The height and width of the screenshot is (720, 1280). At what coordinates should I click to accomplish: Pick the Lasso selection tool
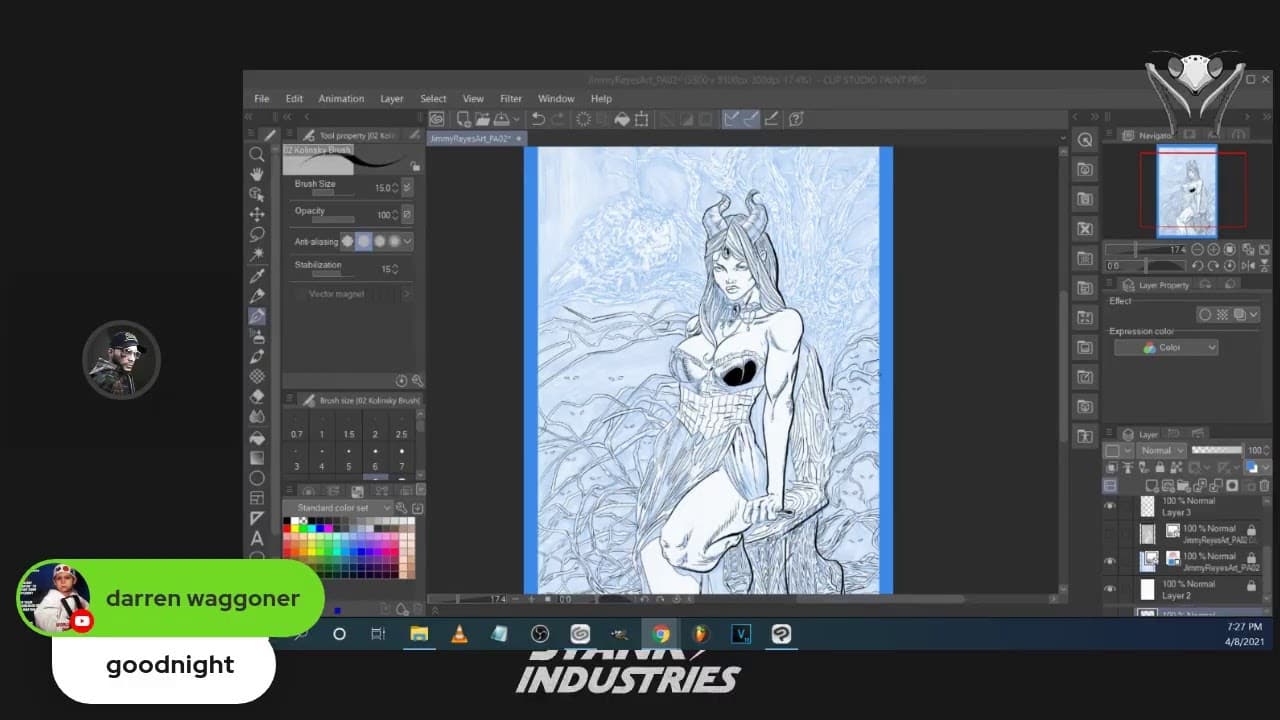pos(257,234)
